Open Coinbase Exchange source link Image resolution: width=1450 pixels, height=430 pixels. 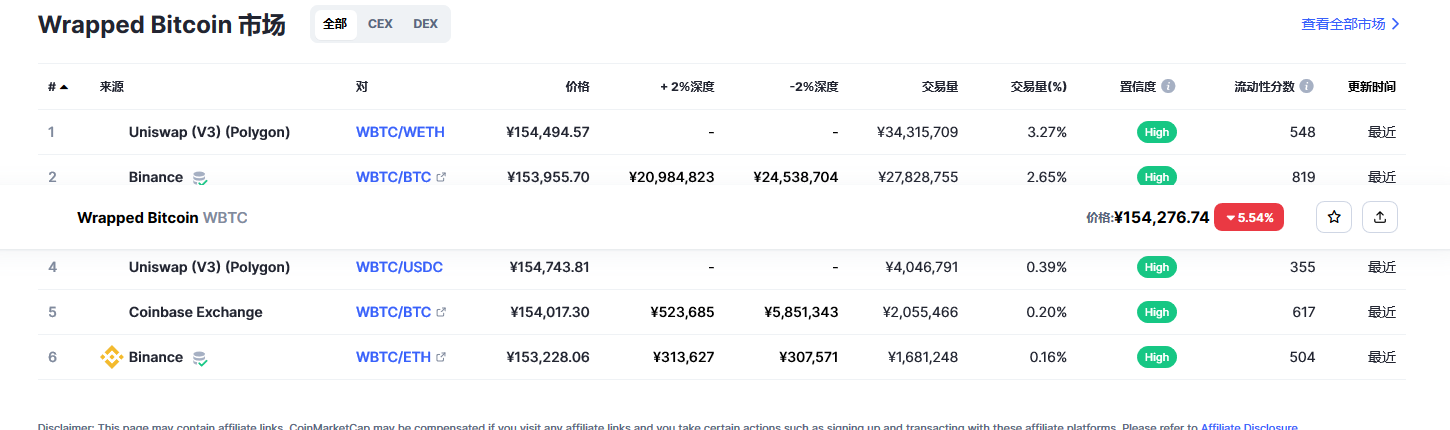195,312
